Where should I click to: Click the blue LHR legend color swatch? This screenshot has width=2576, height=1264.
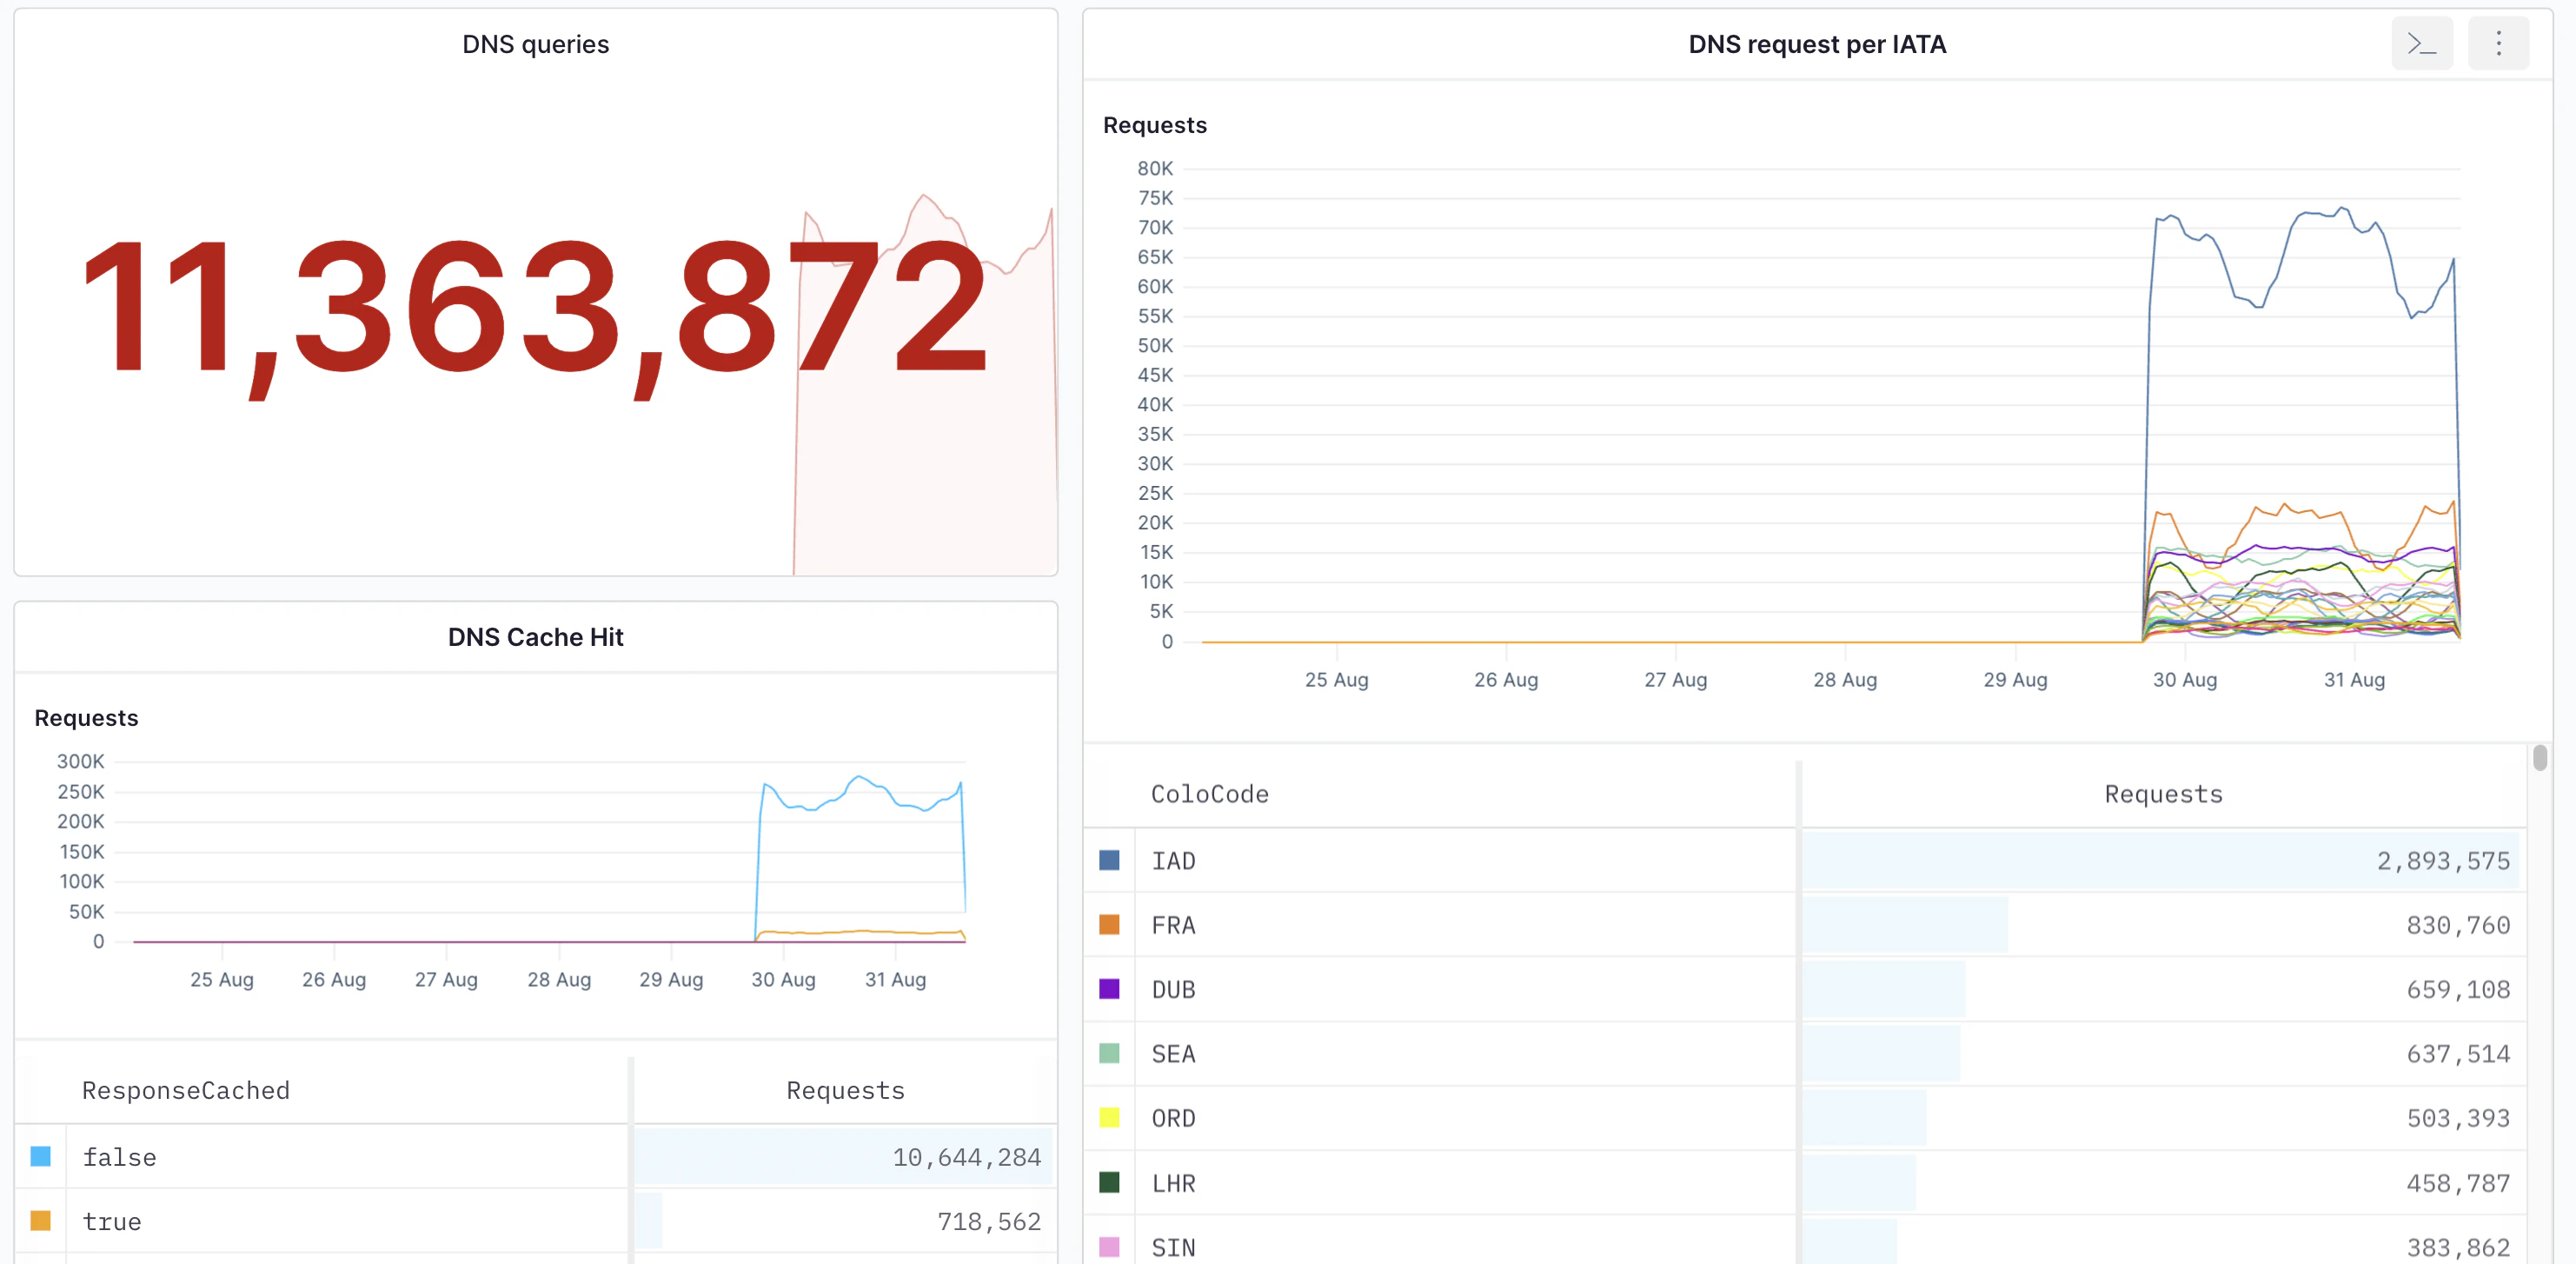pyautogui.click(x=1108, y=1182)
